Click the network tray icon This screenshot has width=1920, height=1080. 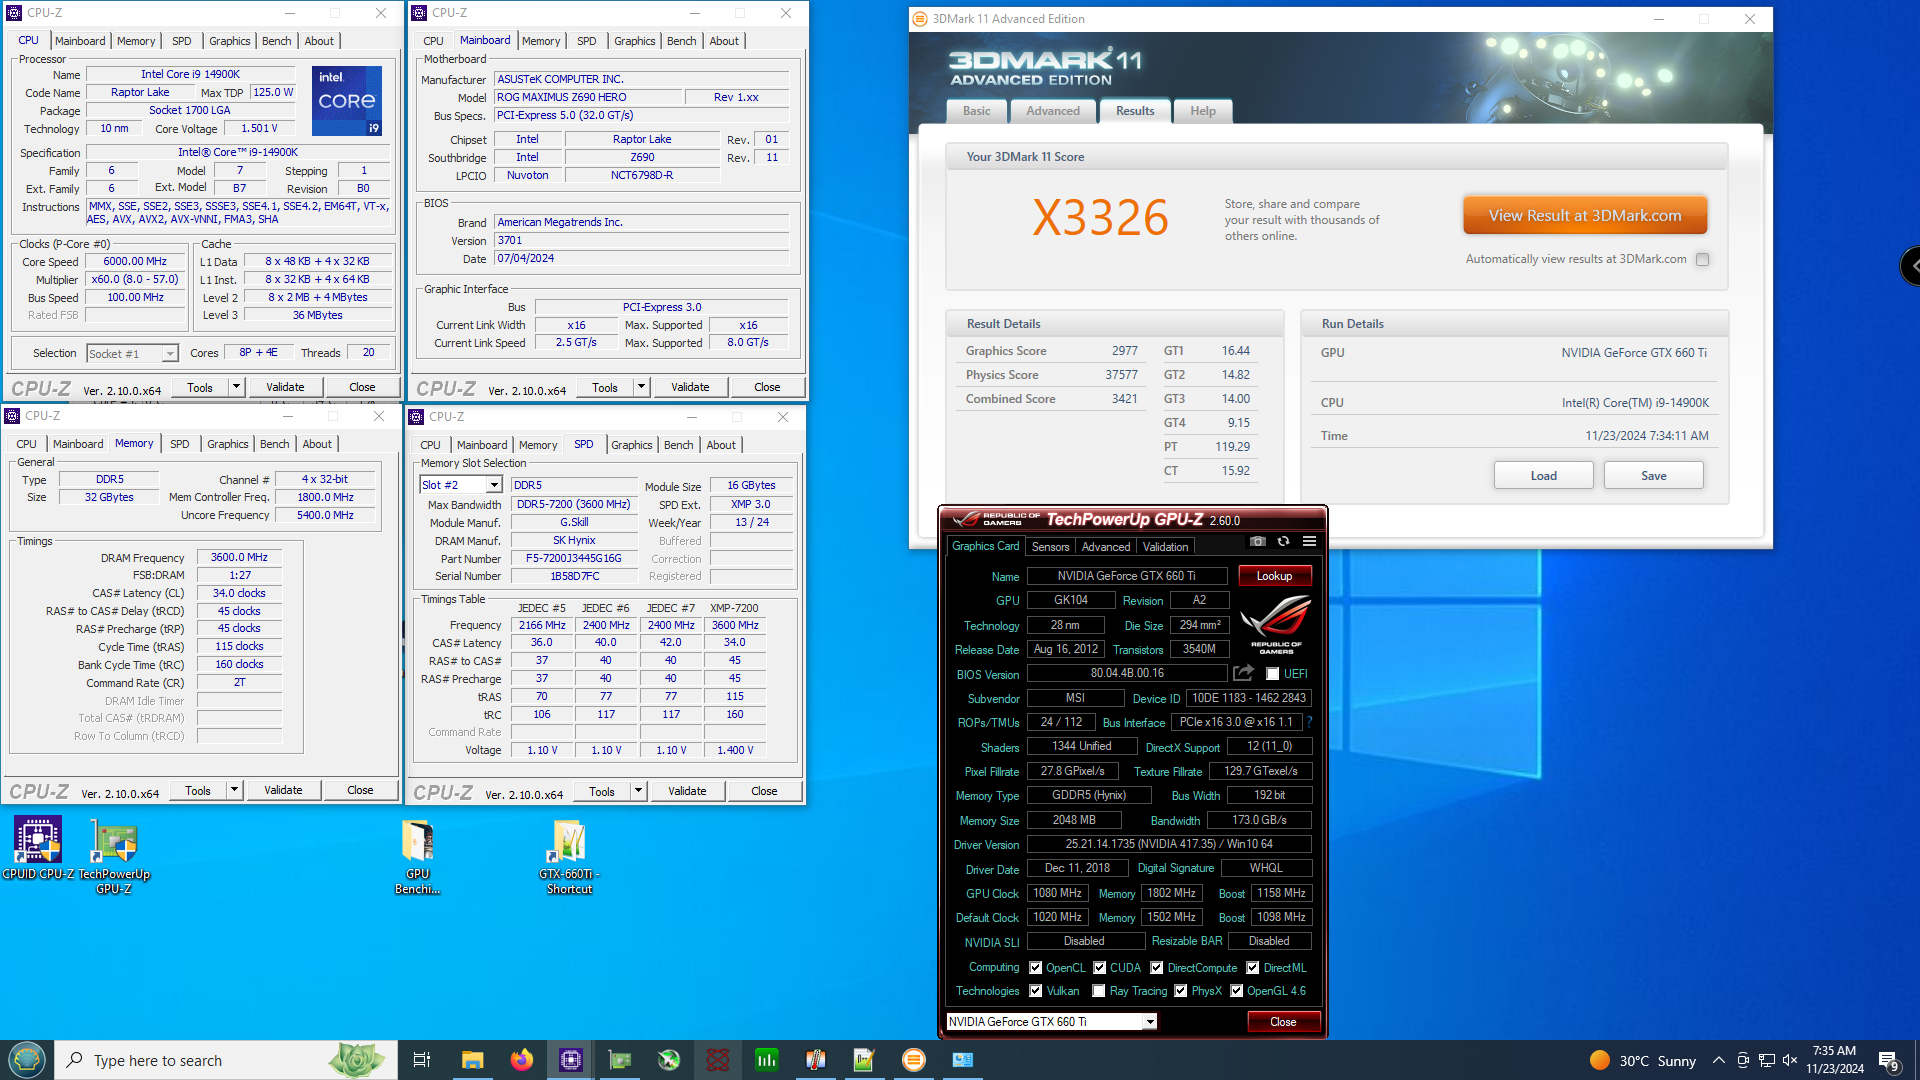tap(1767, 1060)
